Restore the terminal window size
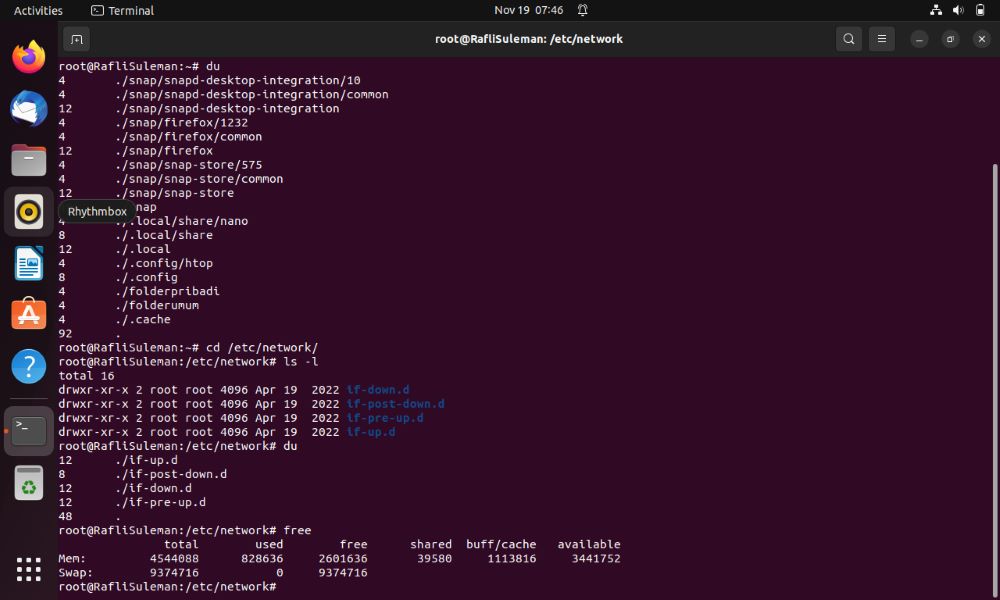 click(950, 40)
